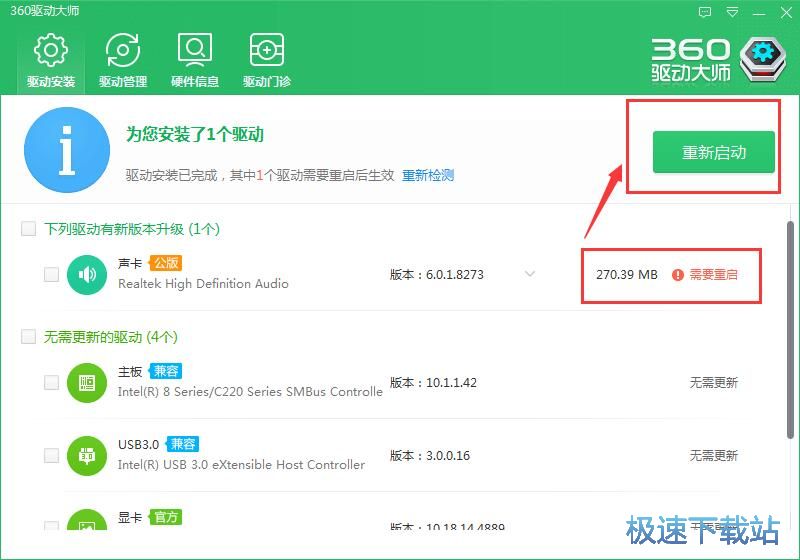The image size is (800, 560).
Task: Select the 版本：6.0.1.8273 text
Action: [437, 274]
